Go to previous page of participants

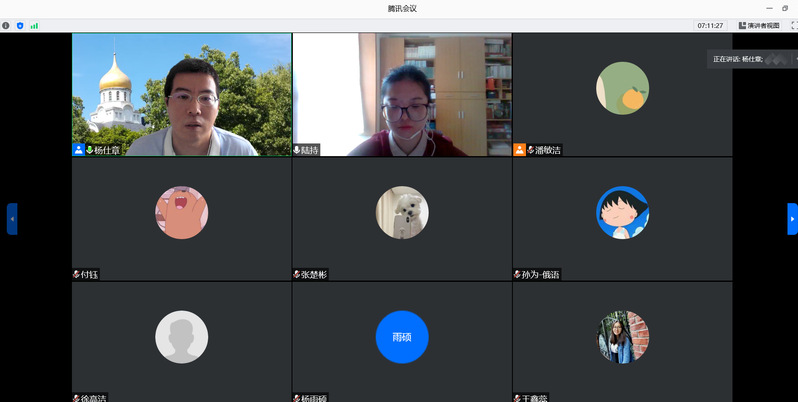pos(12,218)
